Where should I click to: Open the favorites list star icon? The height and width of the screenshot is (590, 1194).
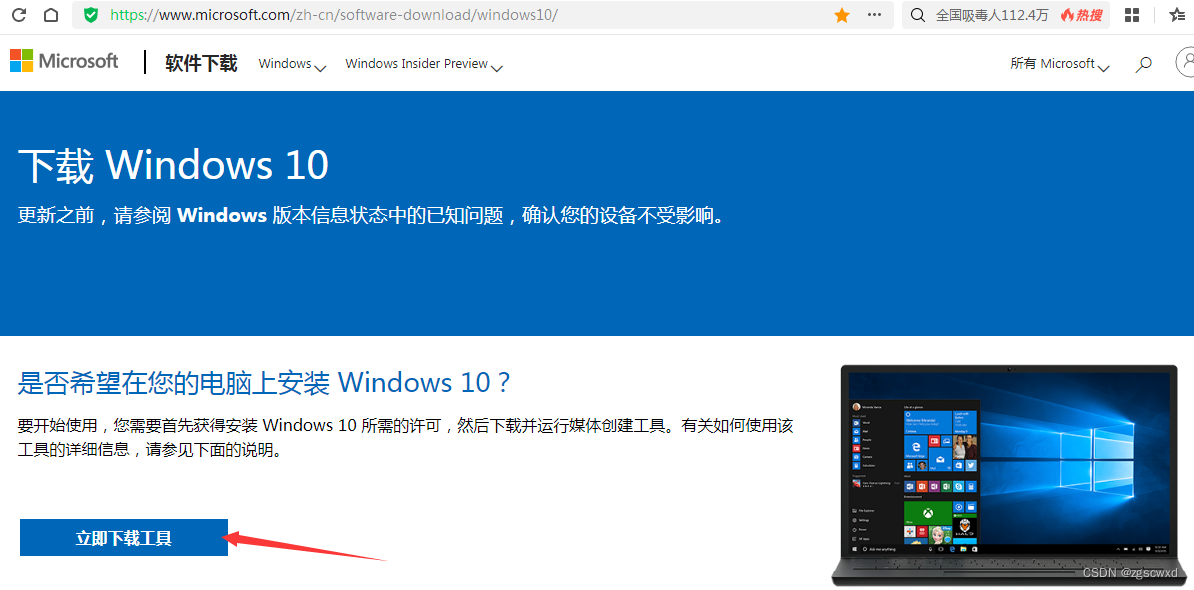[1177, 15]
